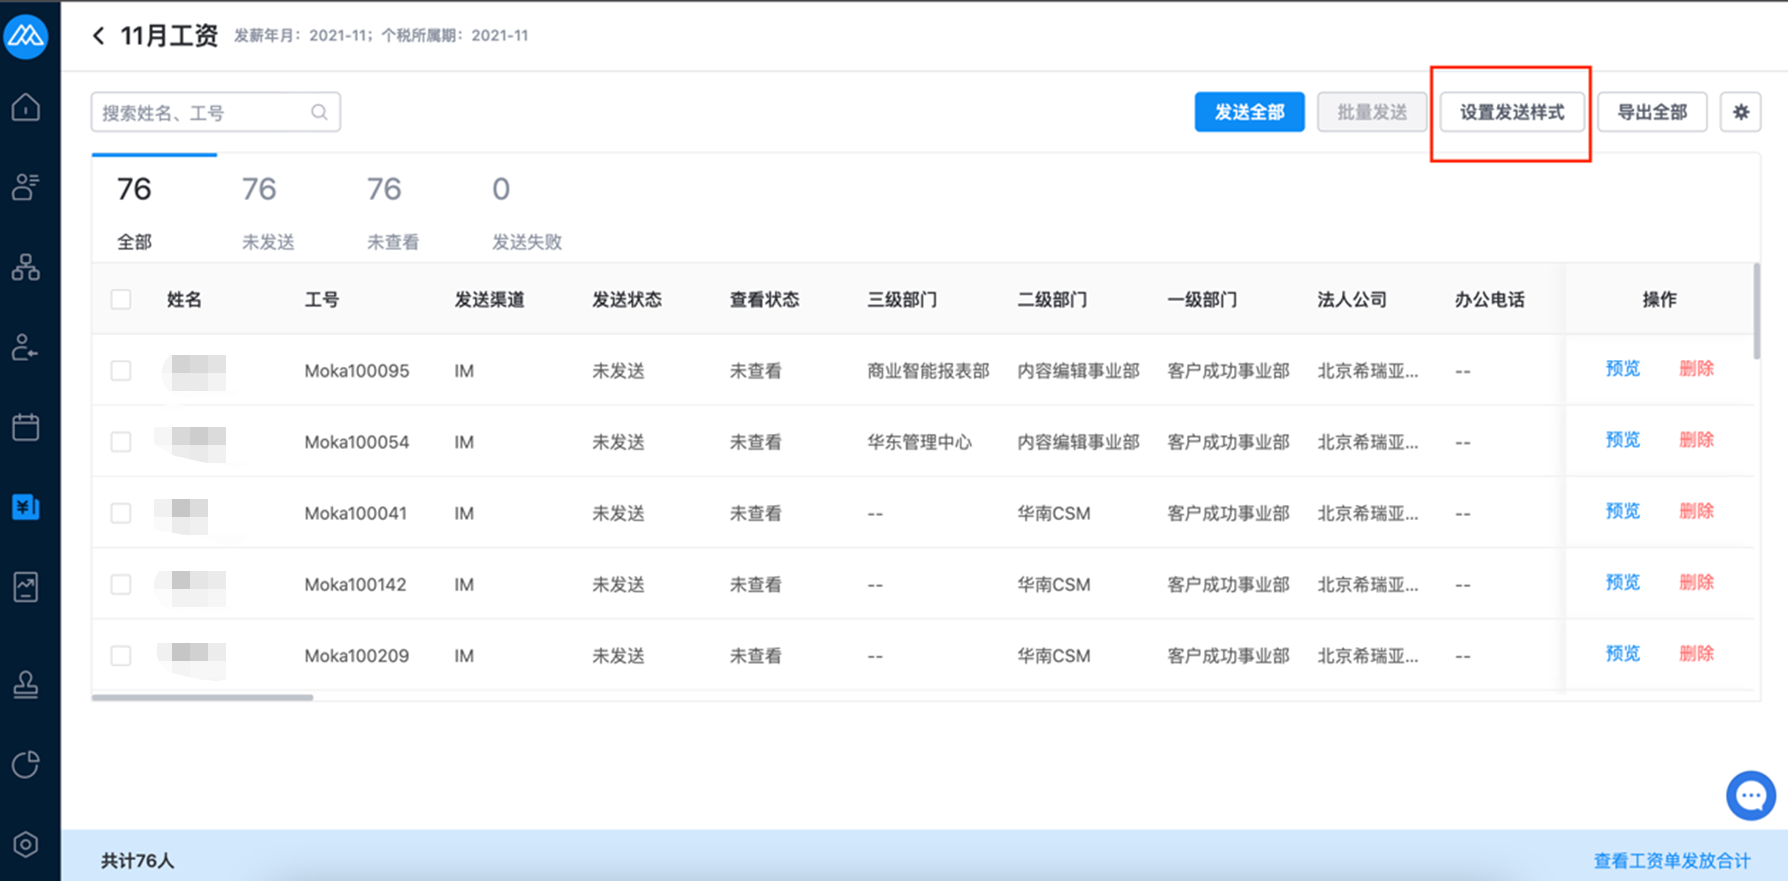The image size is (1788, 884).
Task: Delete the Moka100209 row
Action: 1696,653
